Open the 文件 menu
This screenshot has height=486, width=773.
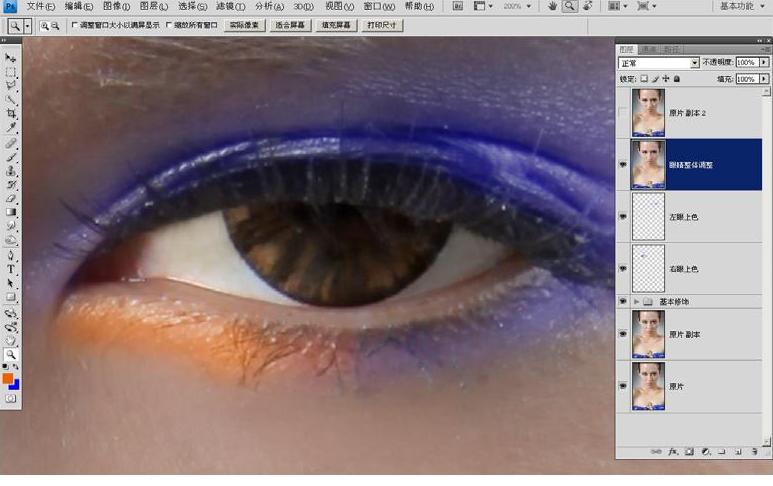tap(40, 6)
